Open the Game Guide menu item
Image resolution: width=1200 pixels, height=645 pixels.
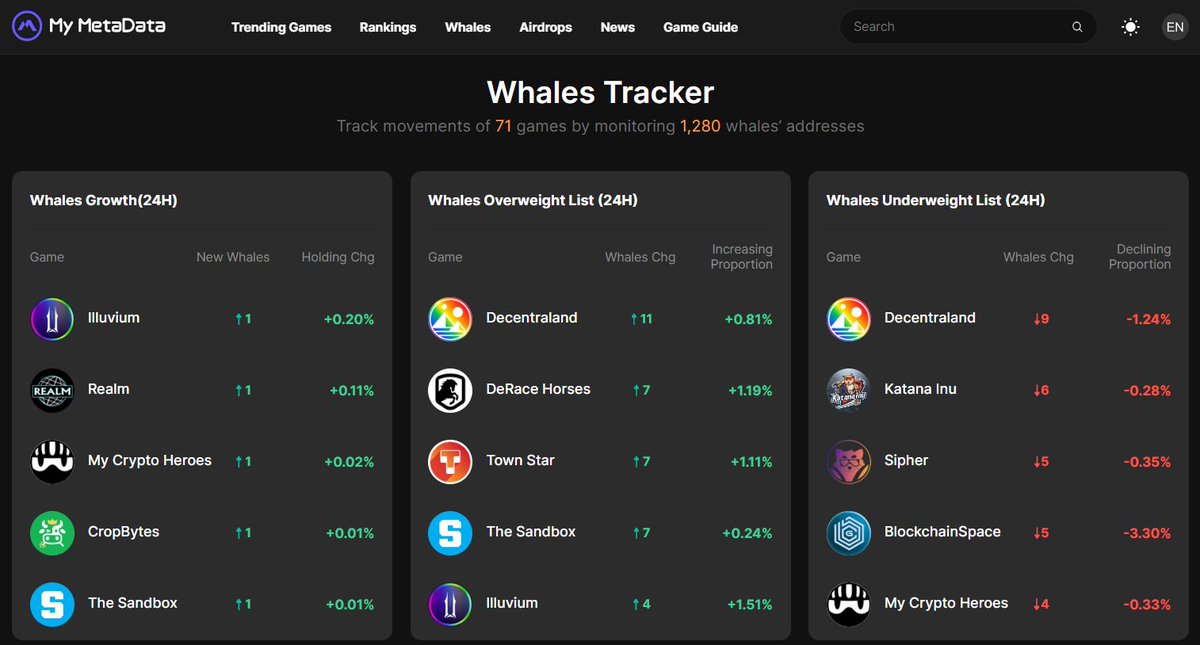(701, 27)
